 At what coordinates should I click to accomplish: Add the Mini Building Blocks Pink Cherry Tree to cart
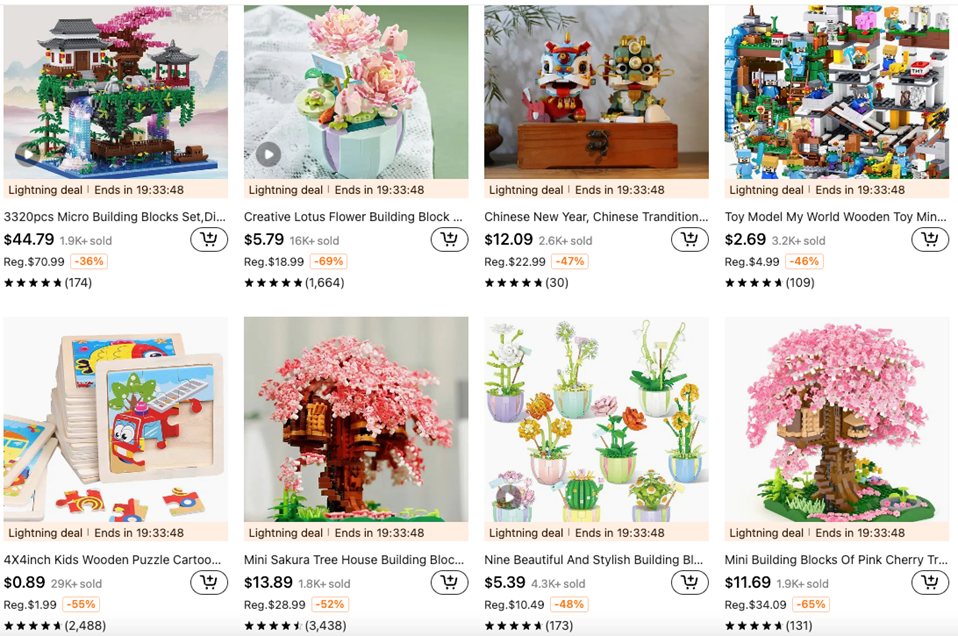(x=930, y=582)
